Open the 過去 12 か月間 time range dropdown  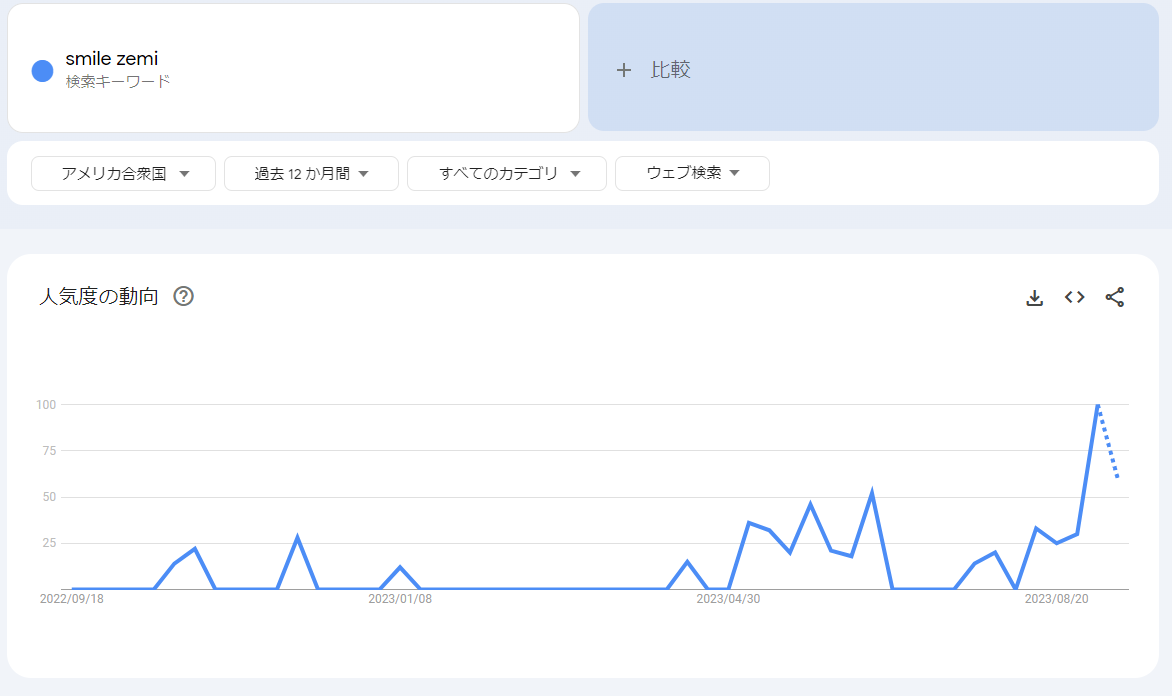311,173
